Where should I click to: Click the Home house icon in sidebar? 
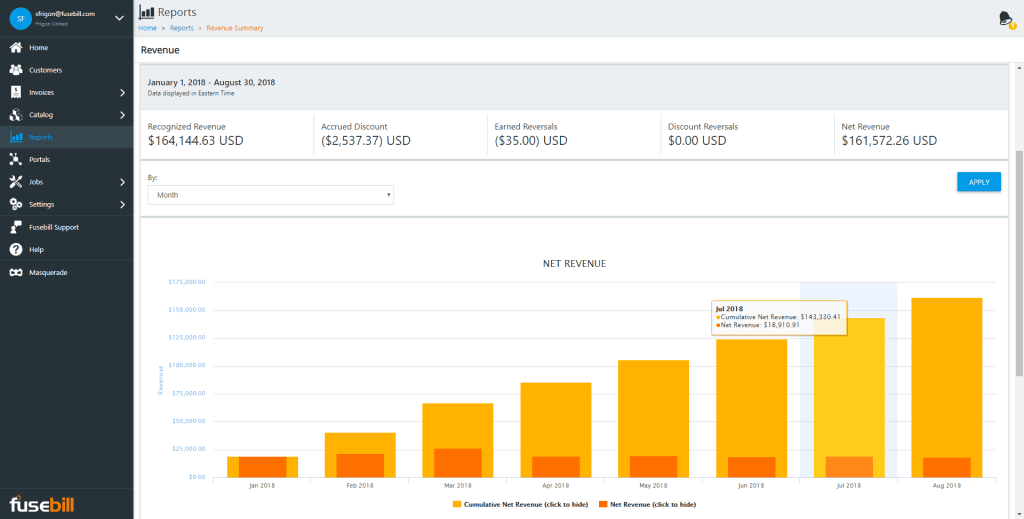point(16,48)
